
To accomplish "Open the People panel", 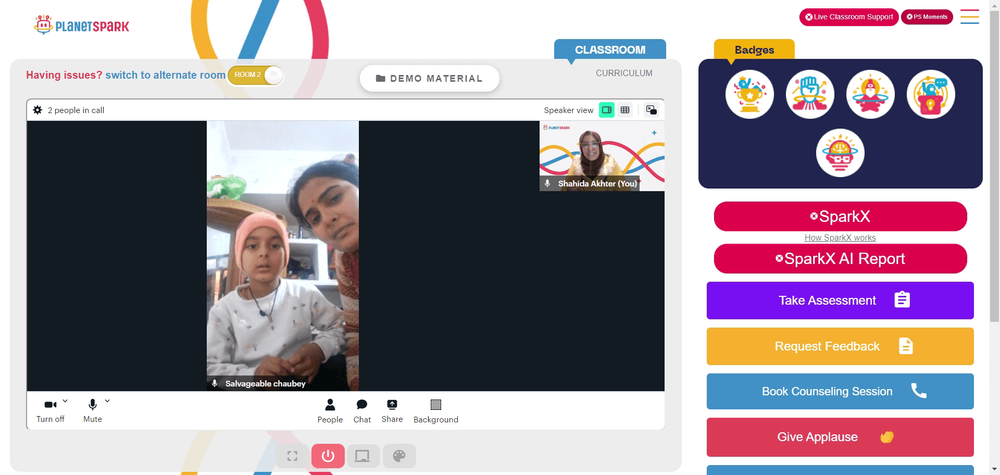I will point(330,411).
